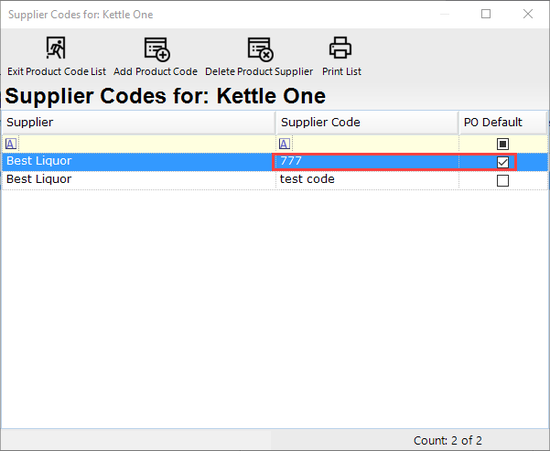Toggle the PO Default filter row checkbox
Screen dimensions: 550x451
(x=503, y=144)
